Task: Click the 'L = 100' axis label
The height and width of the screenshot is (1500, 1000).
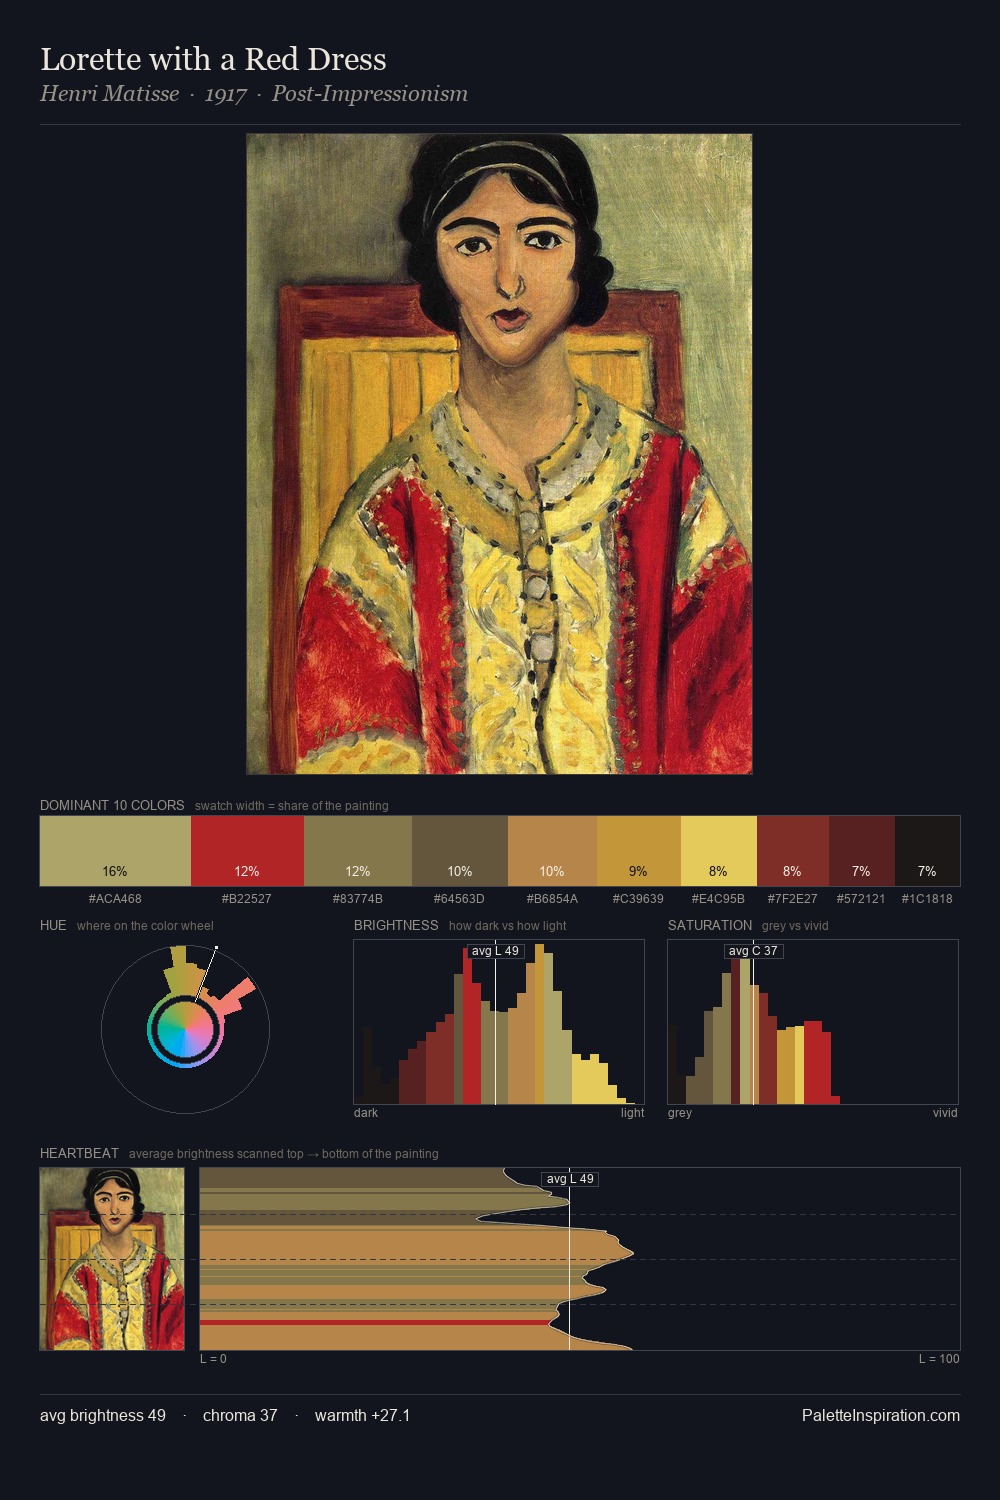Action: click(939, 1359)
